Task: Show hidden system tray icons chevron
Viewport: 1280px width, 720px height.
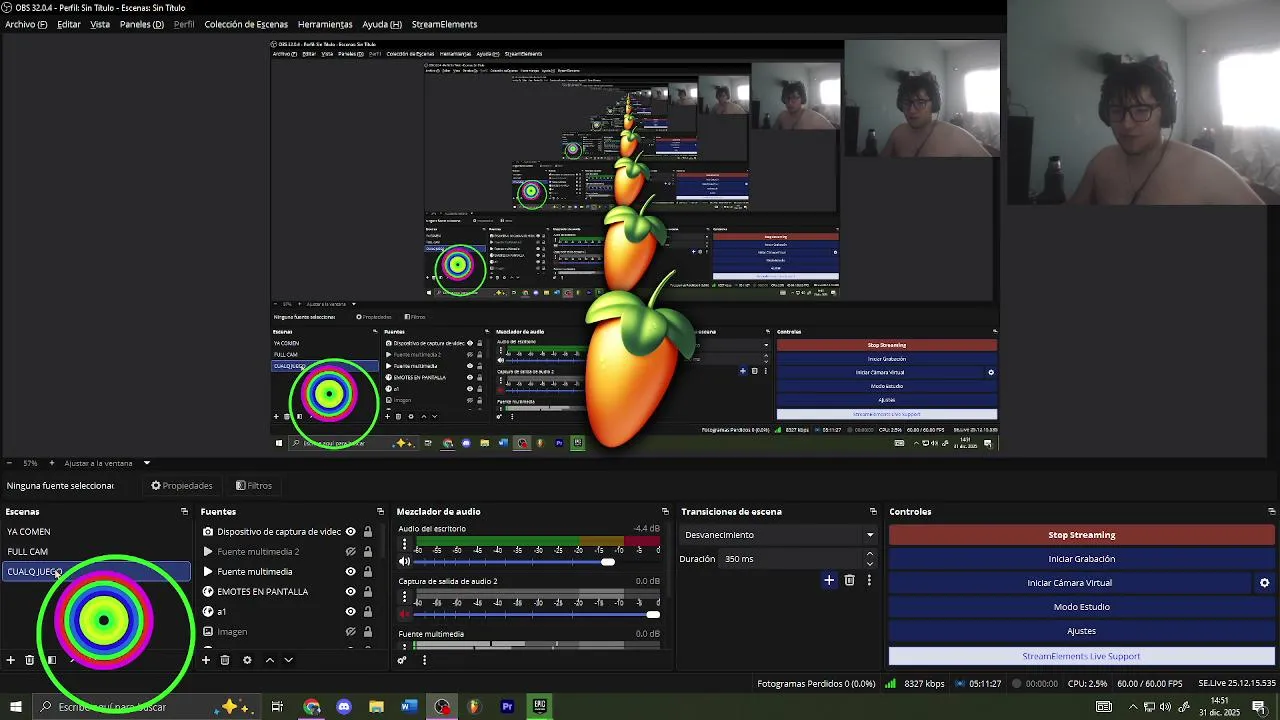Action: click(1133, 707)
